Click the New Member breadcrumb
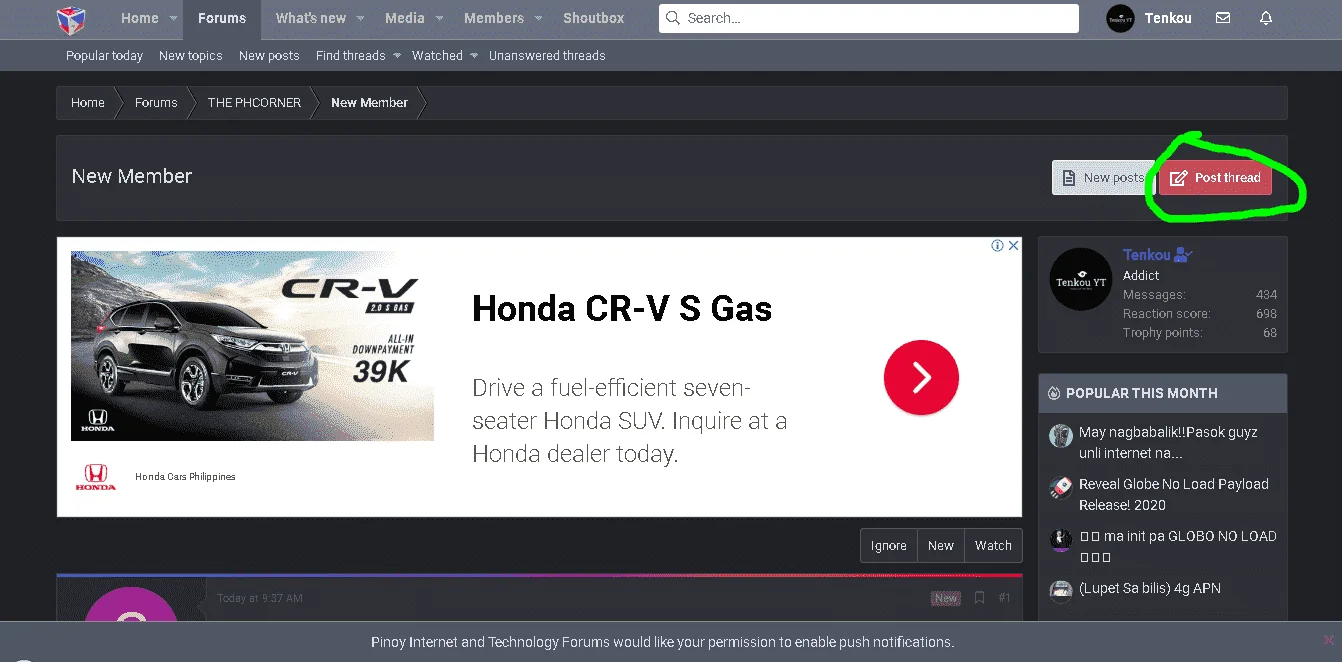Screen dimensions: 1342x662 click(369, 103)
